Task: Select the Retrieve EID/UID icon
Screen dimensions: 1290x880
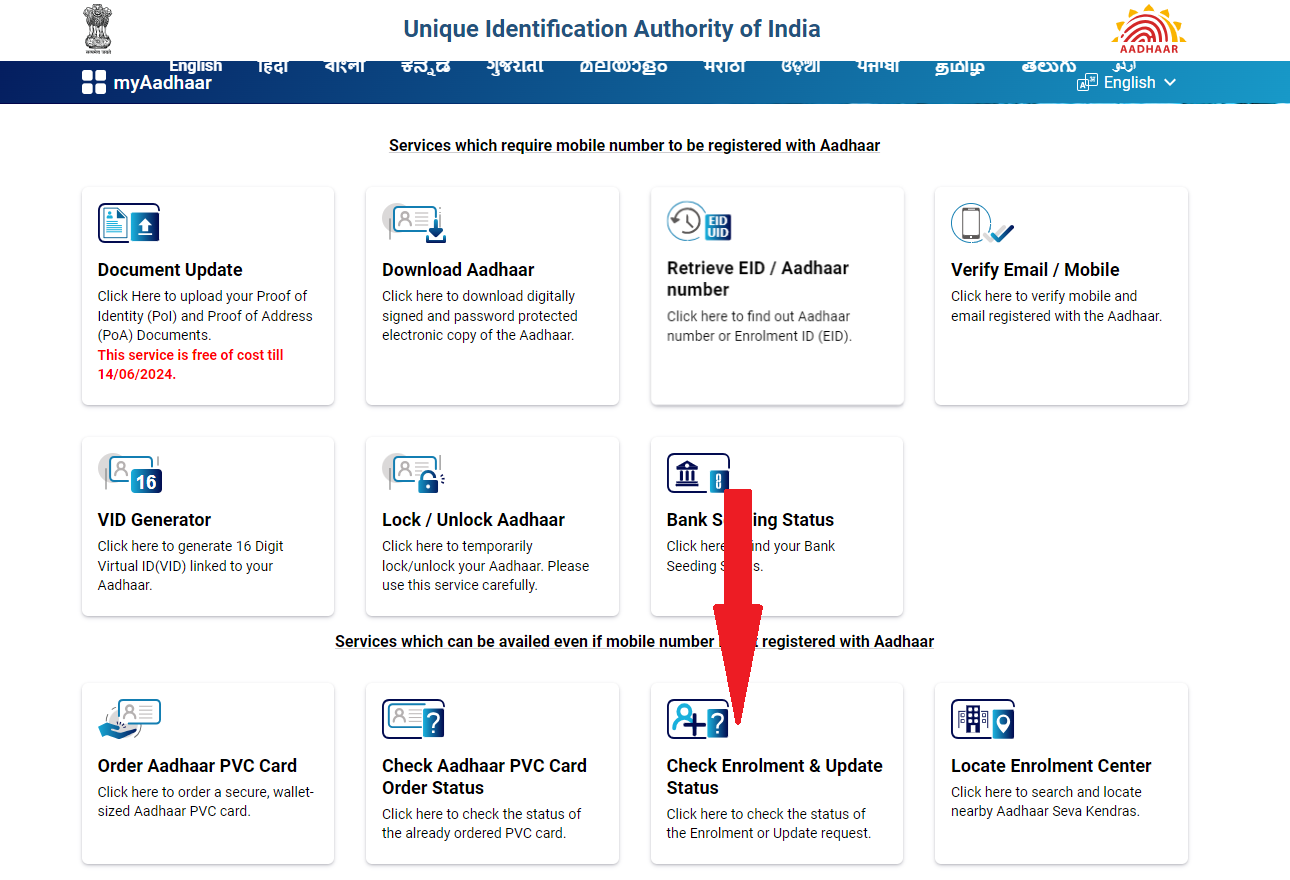Action: (x=697, y=222)
